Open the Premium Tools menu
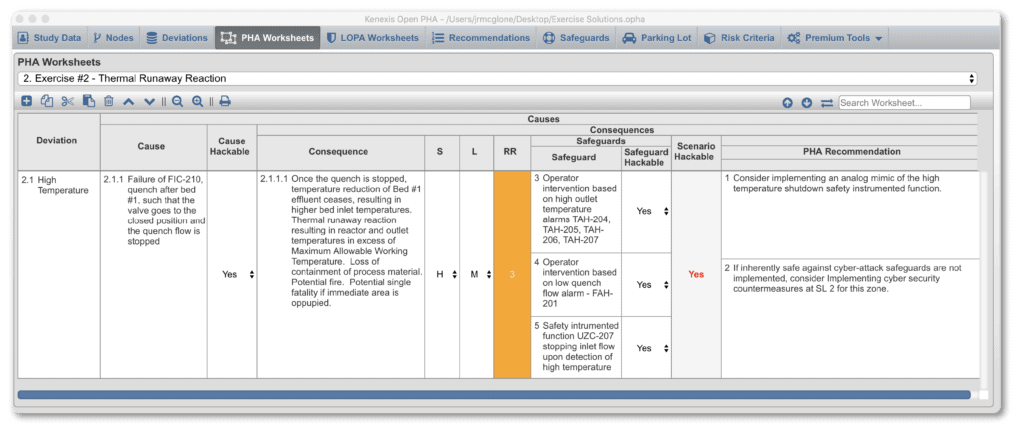 tap(834, 38)
